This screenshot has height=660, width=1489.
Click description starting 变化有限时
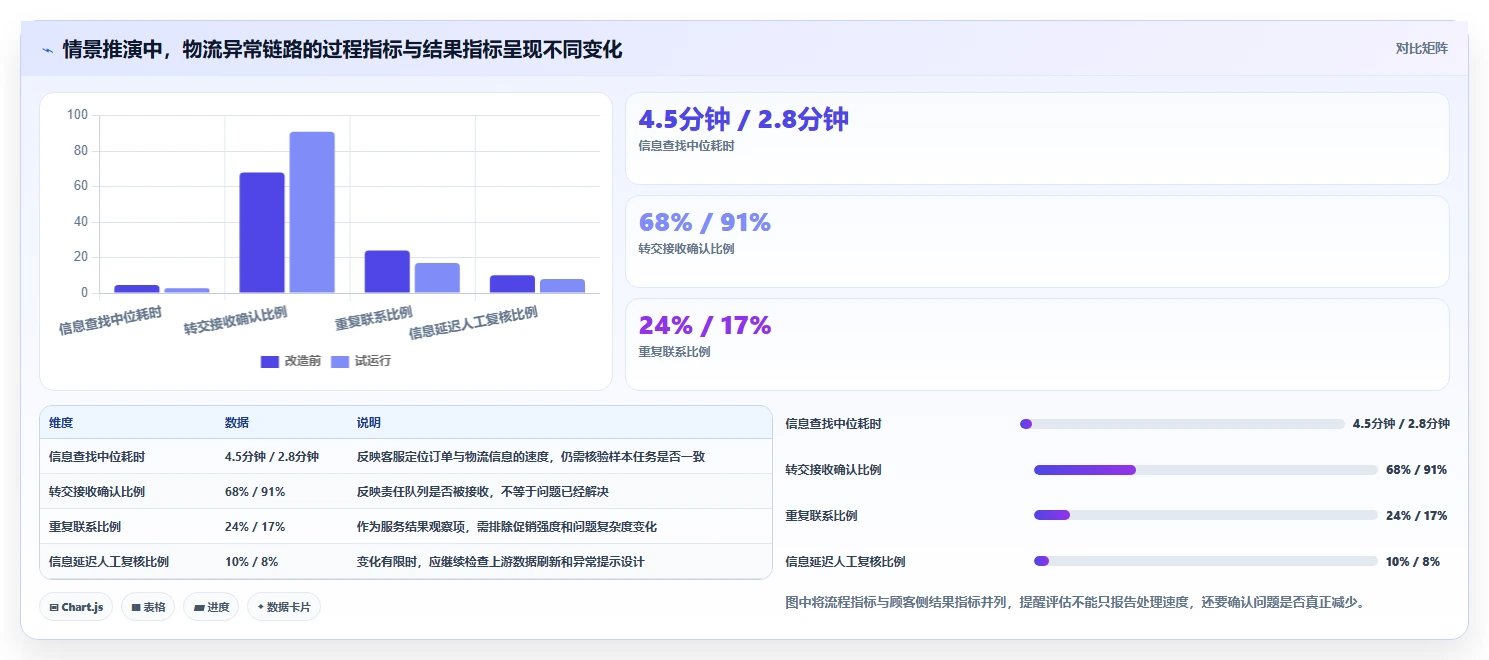pos(501,562)
